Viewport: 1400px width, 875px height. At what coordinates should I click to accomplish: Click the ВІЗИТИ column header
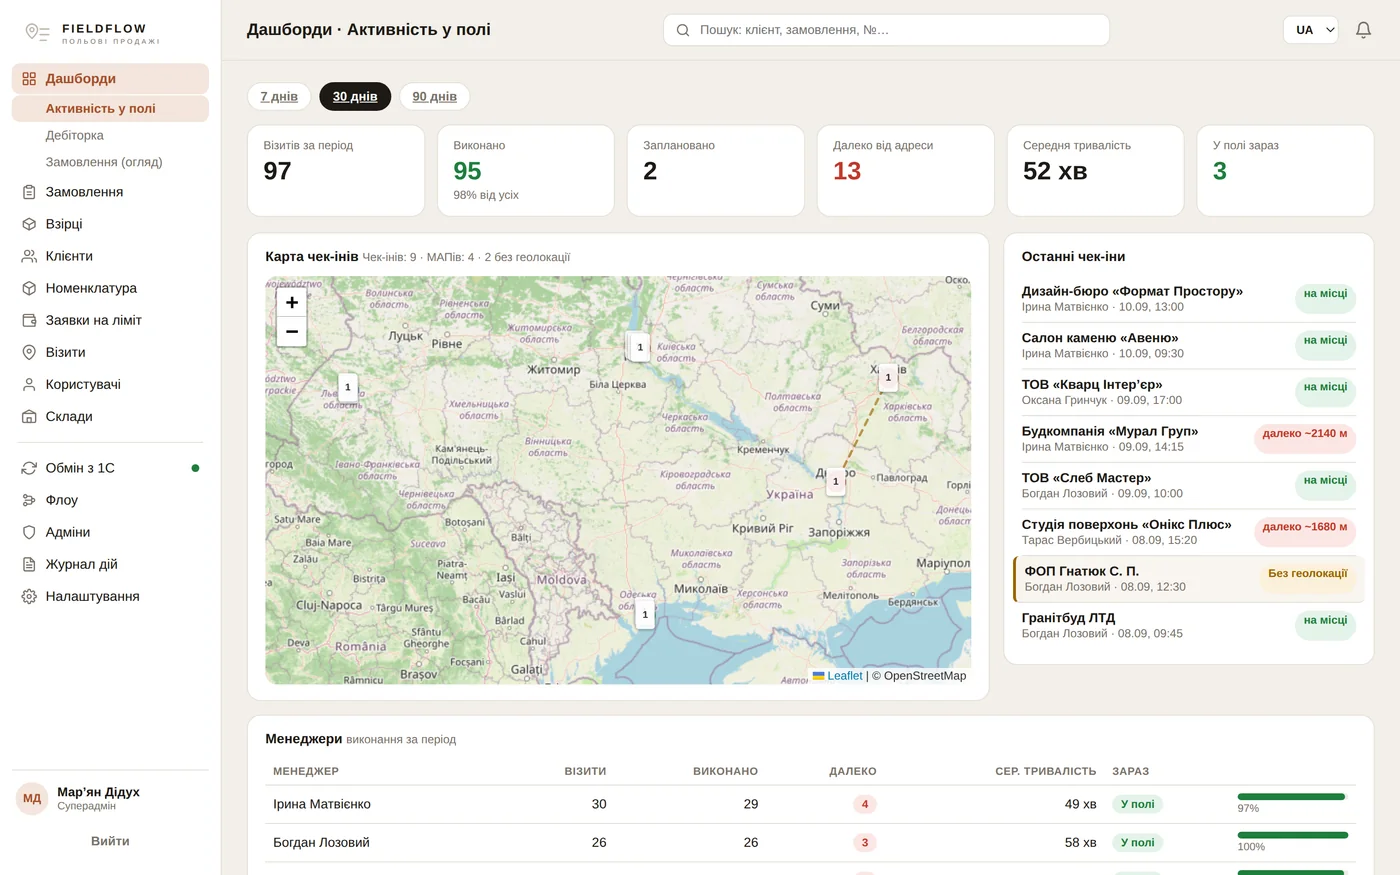pos(585,771)
